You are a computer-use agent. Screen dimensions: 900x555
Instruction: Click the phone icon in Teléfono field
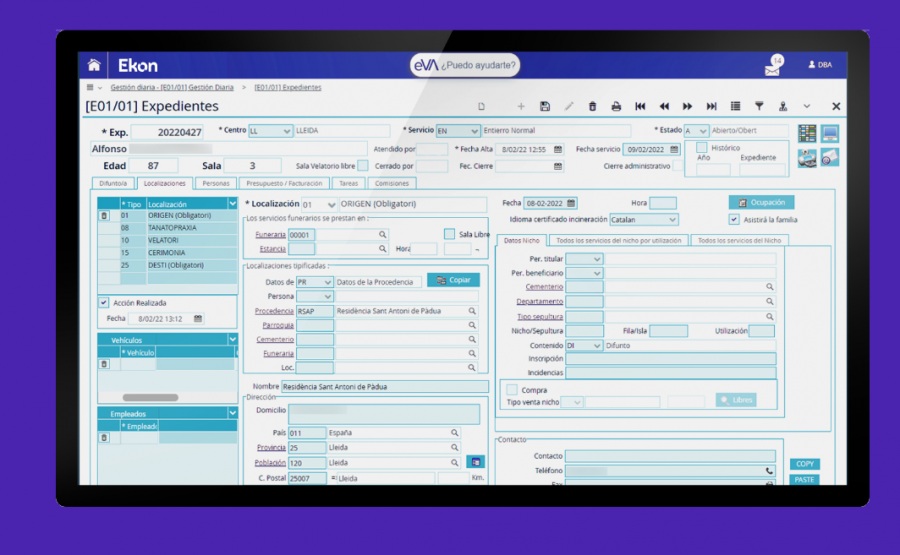pyautogui.click(x=769, y=471)
